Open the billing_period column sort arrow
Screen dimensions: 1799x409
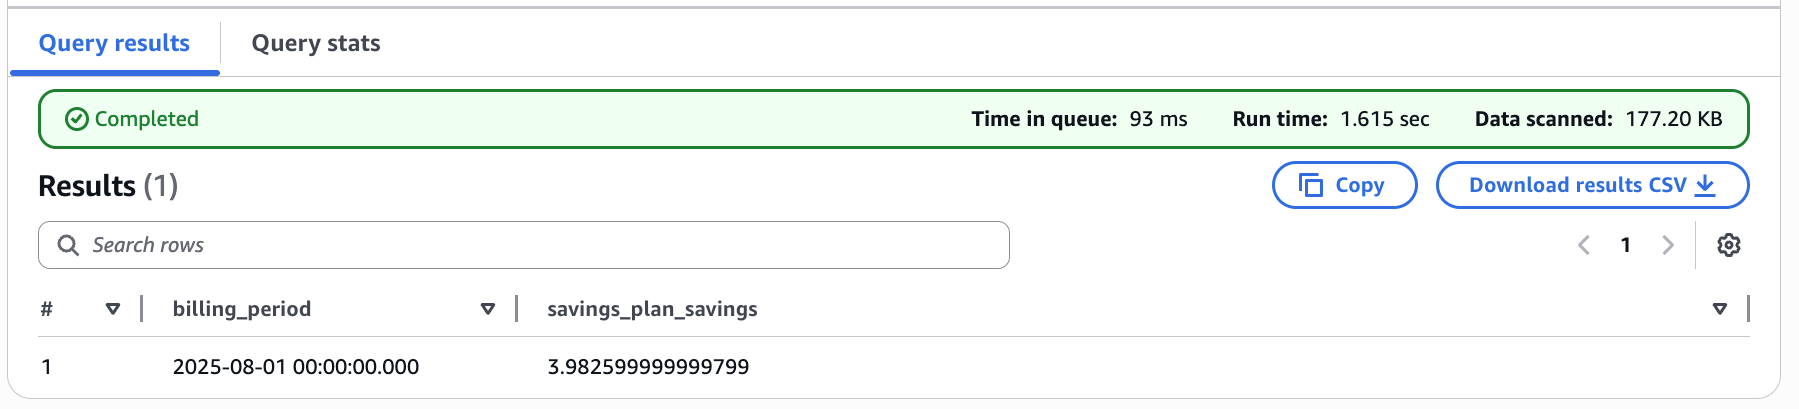coord(488,309)
